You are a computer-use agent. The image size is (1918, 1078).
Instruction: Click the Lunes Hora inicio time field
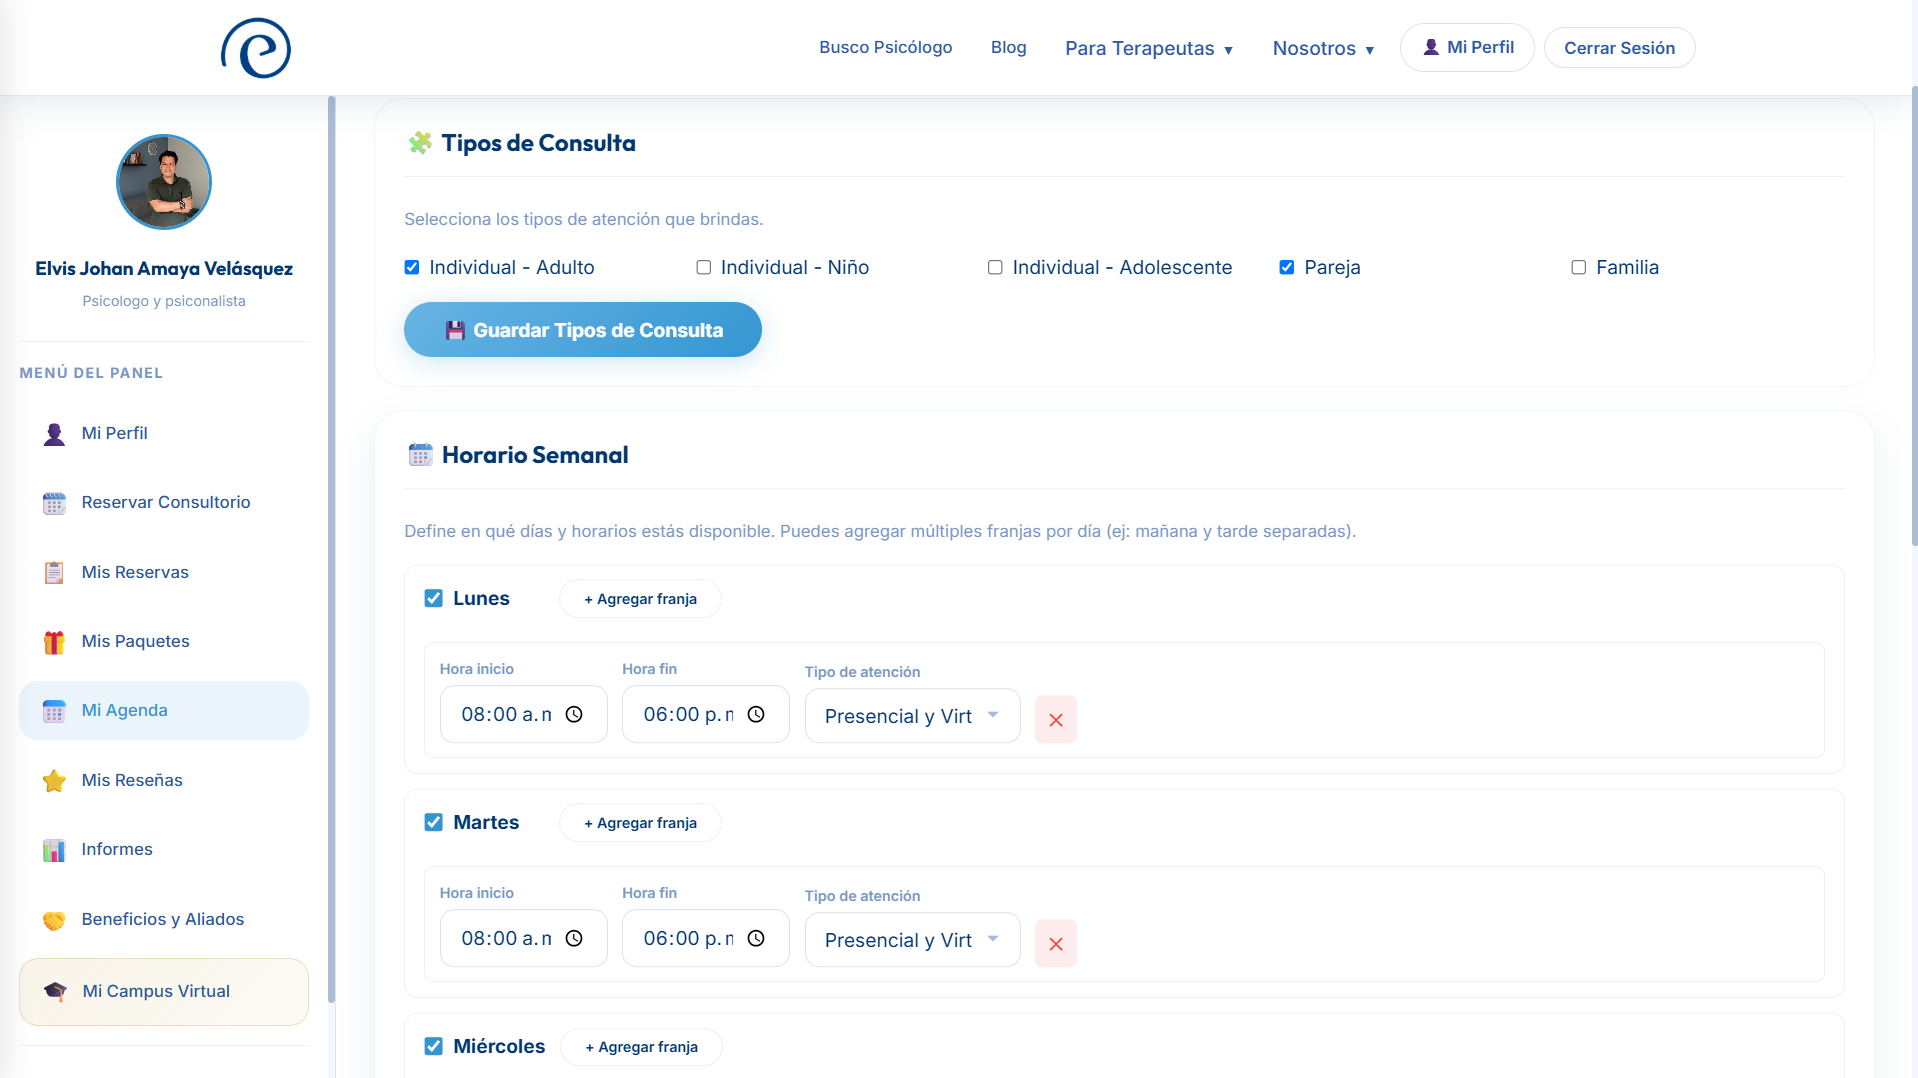[x=524, y=714]
